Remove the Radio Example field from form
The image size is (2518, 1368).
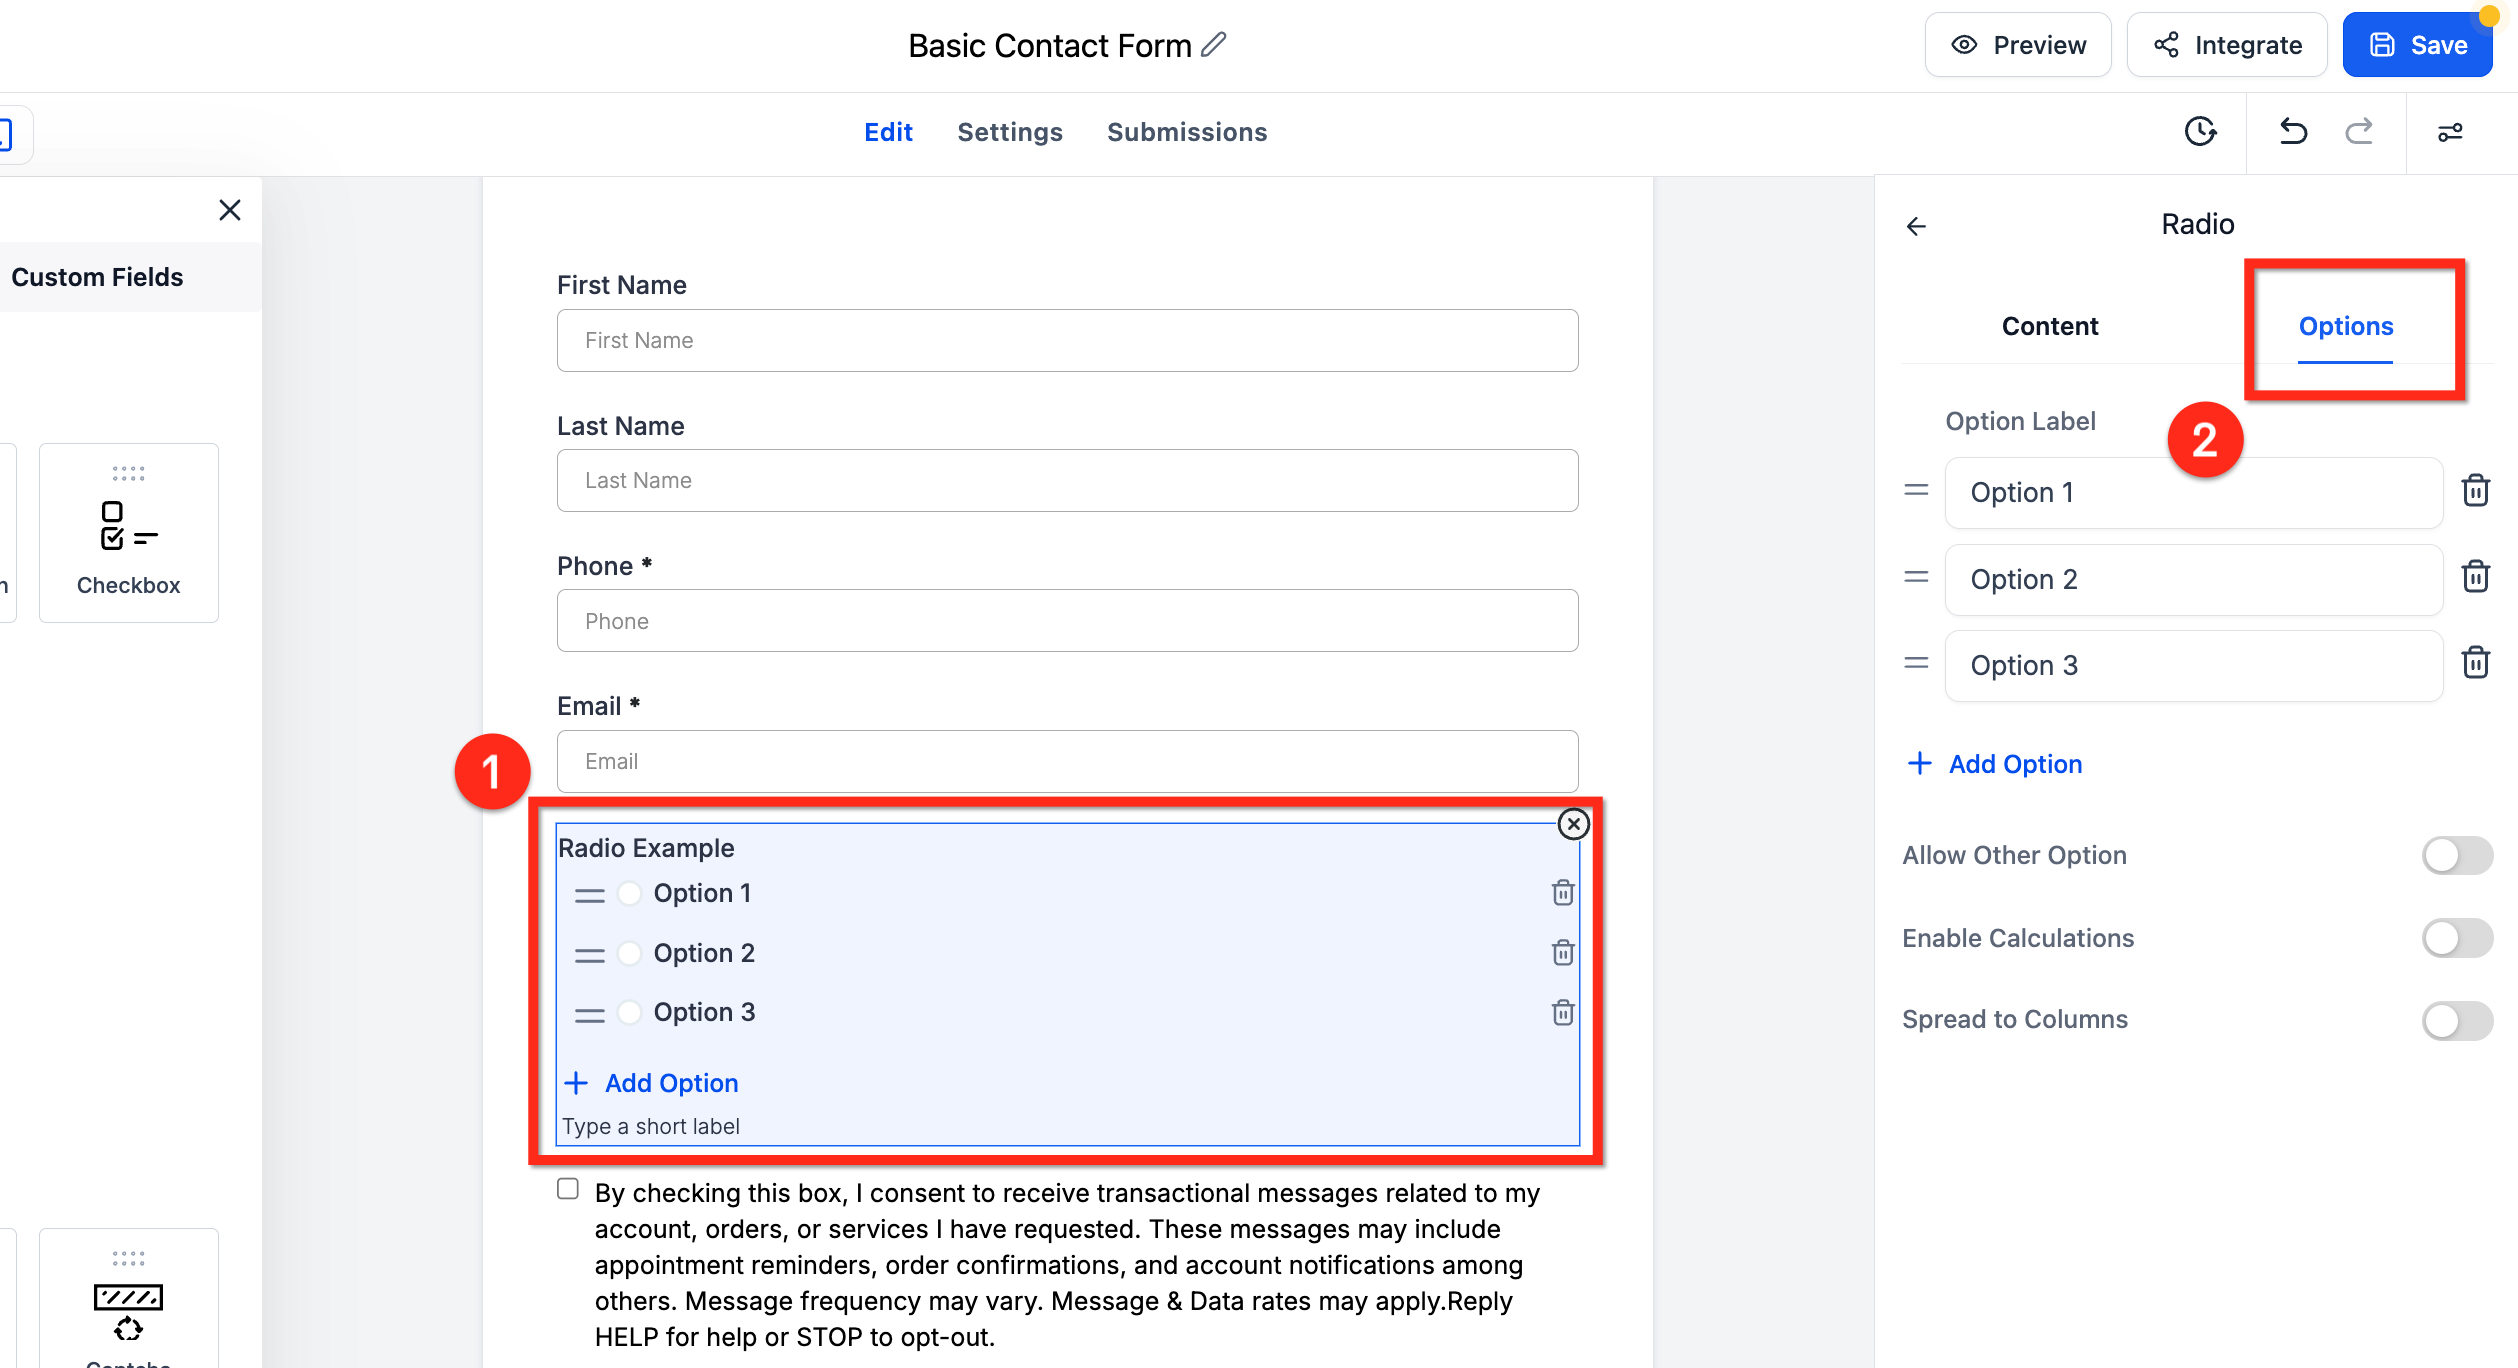(x=1573, y=824)
